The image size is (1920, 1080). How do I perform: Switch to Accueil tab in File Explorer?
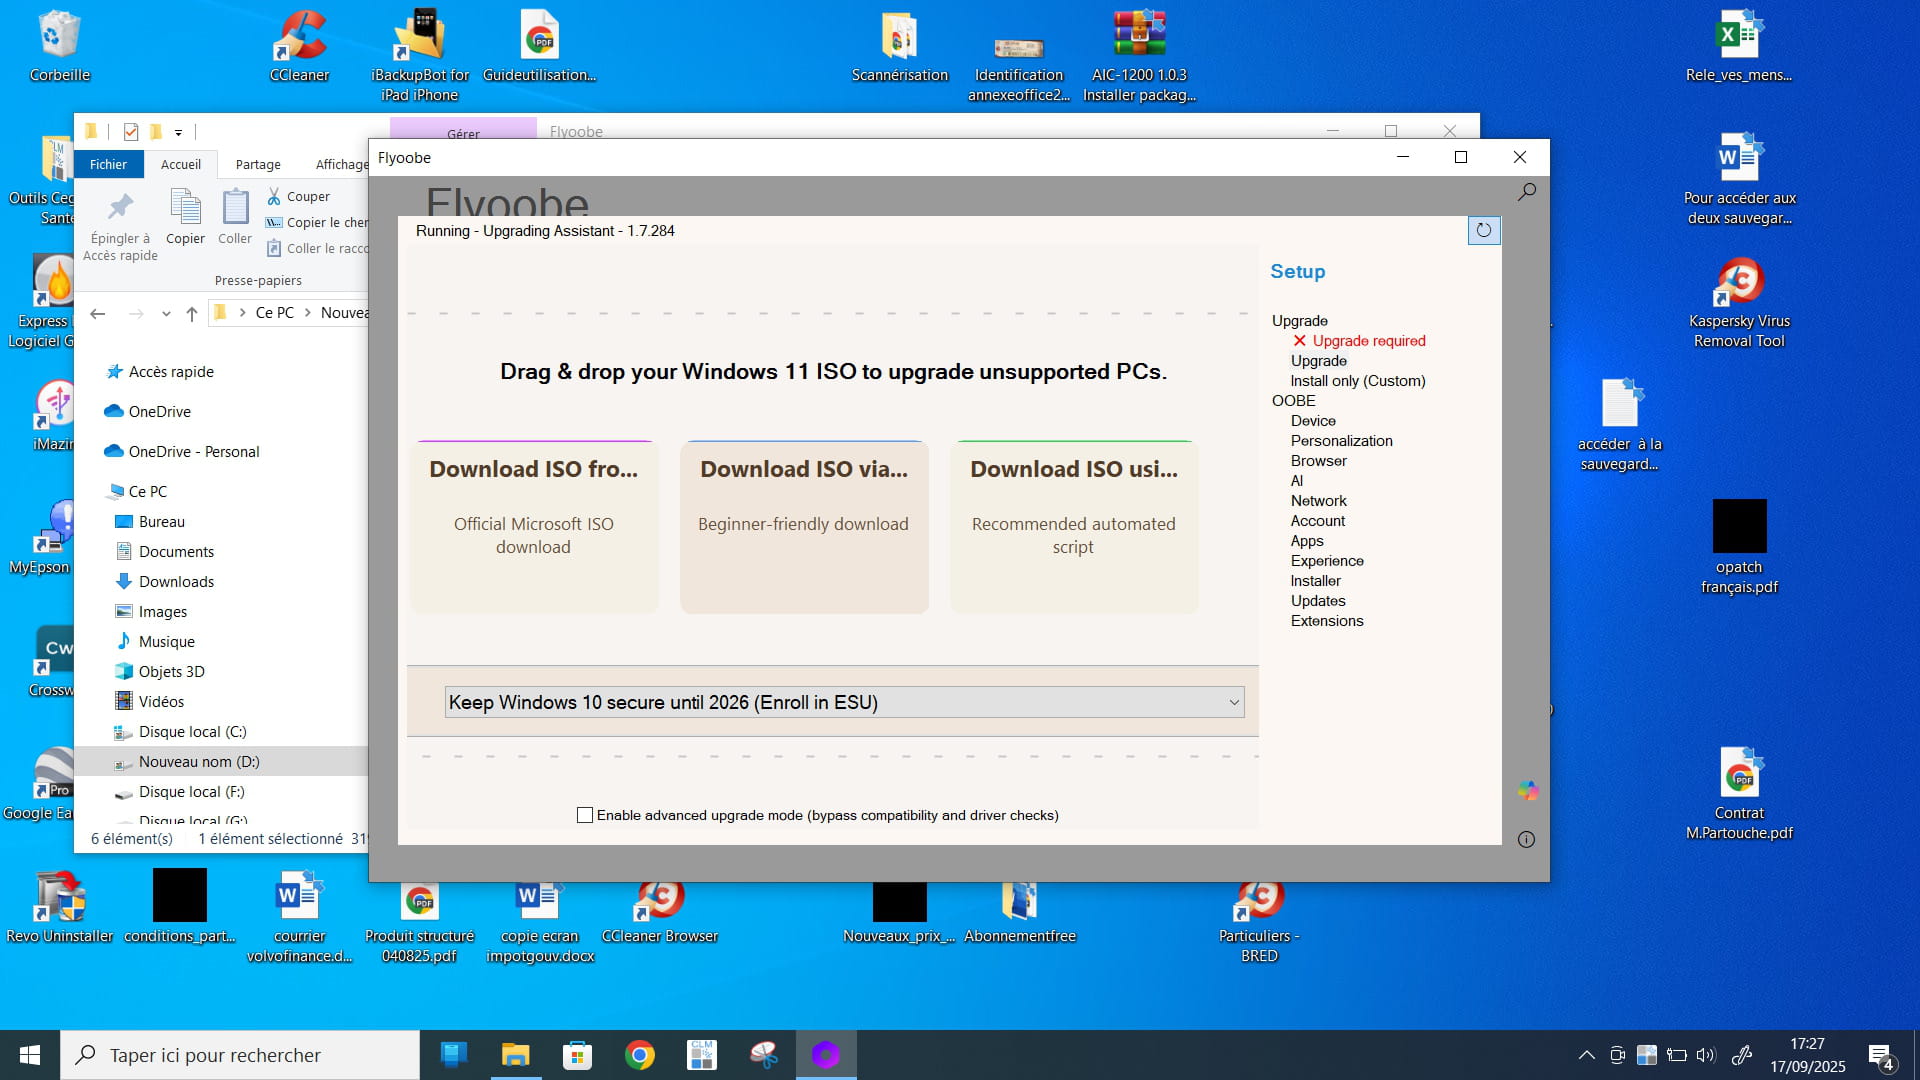coord(181,164)
